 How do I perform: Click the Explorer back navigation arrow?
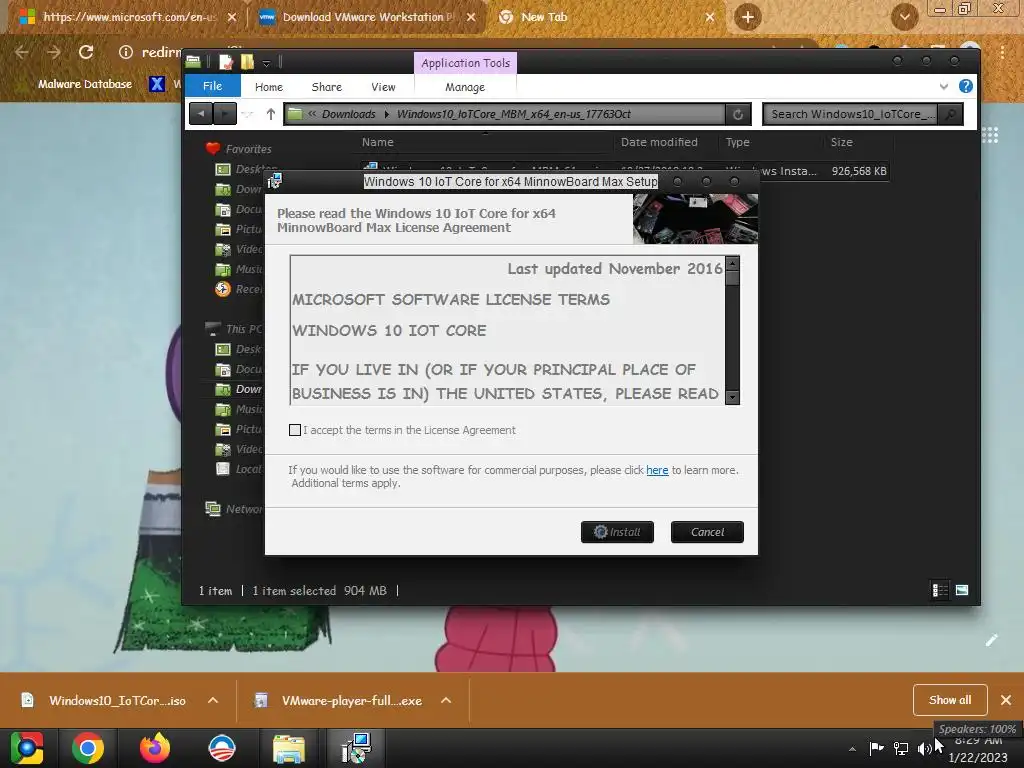click(200, 114)
